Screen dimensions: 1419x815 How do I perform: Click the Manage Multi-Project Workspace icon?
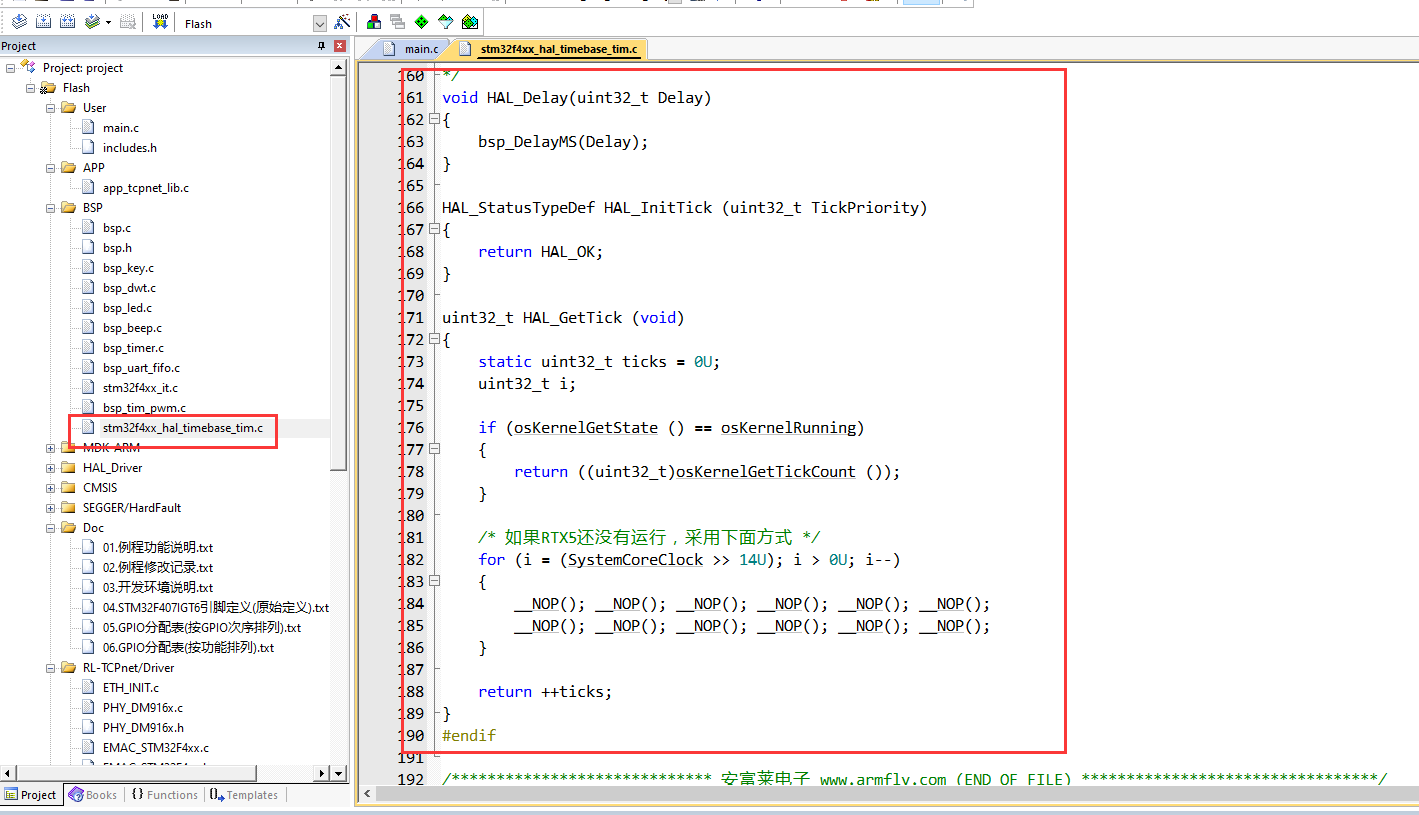click(x=398, y=22)
